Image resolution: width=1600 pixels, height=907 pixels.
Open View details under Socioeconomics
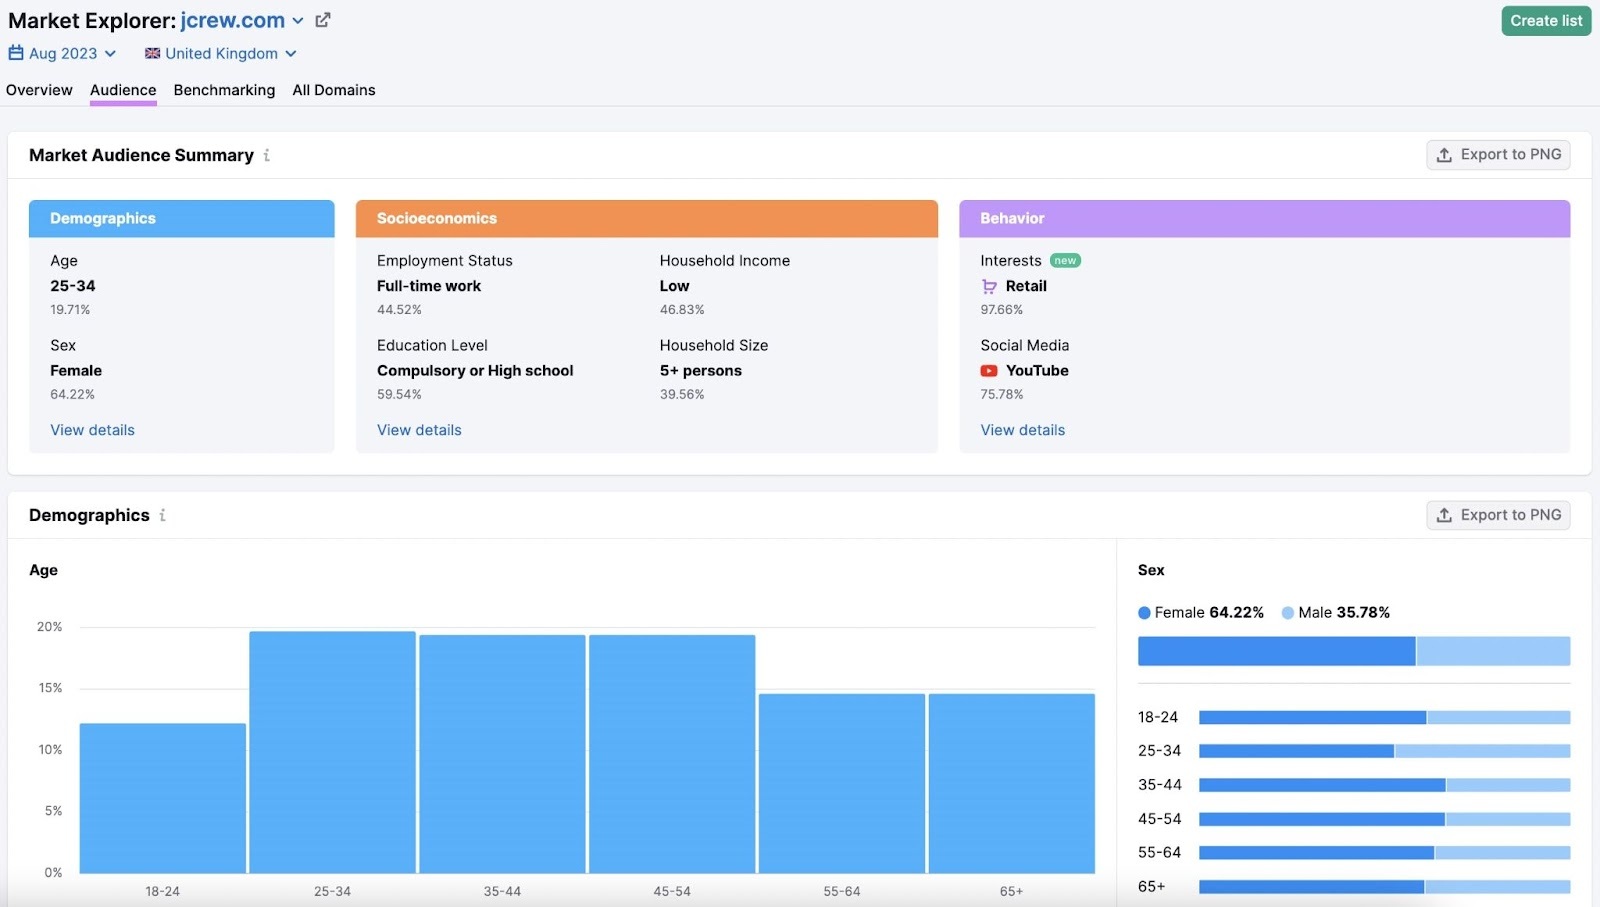coord(419,430)
